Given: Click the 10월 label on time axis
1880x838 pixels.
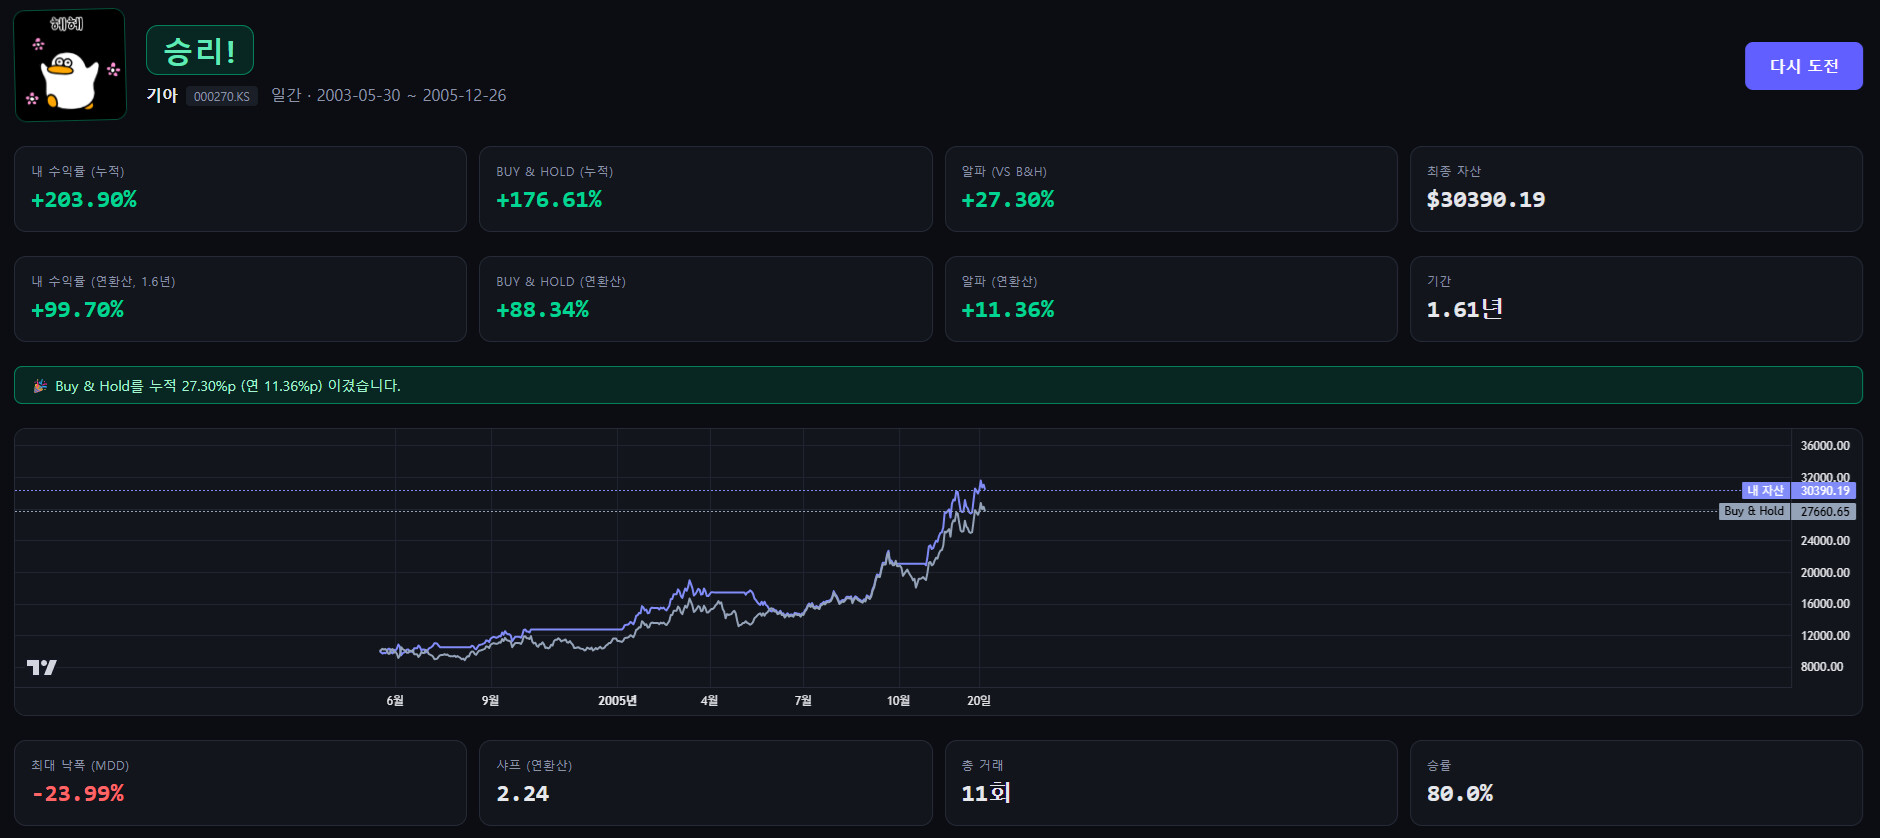Looking at the screenshot, I should (898, 701).
